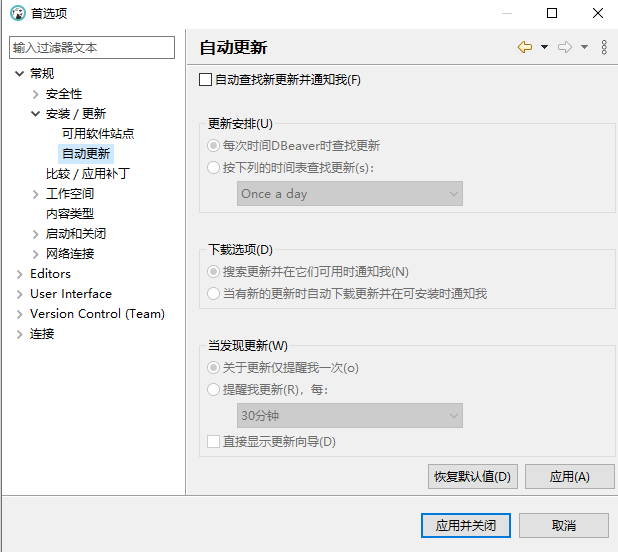Select 比较 / 应用补丁 in the tree
The width and height of the screenshot is (618, 552).
tap(87, 174)
